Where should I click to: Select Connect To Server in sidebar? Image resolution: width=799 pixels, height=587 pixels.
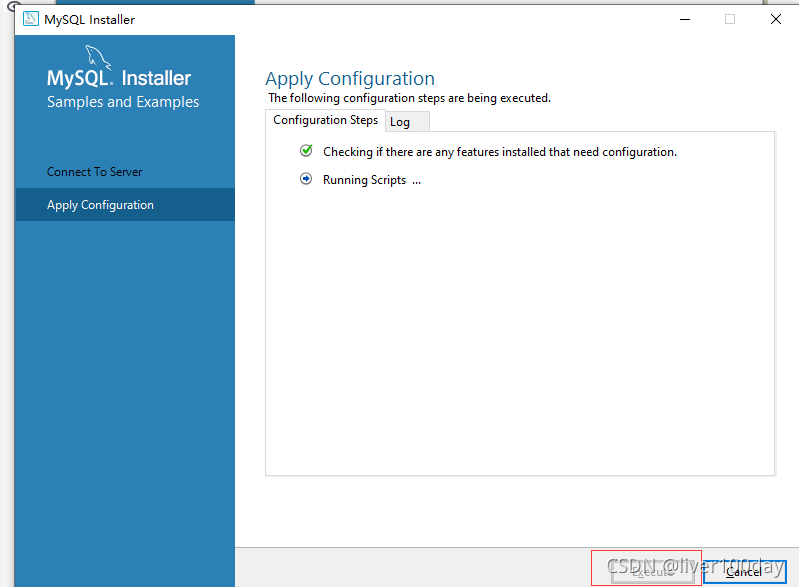pyautogui.click(x=95, y=172)
